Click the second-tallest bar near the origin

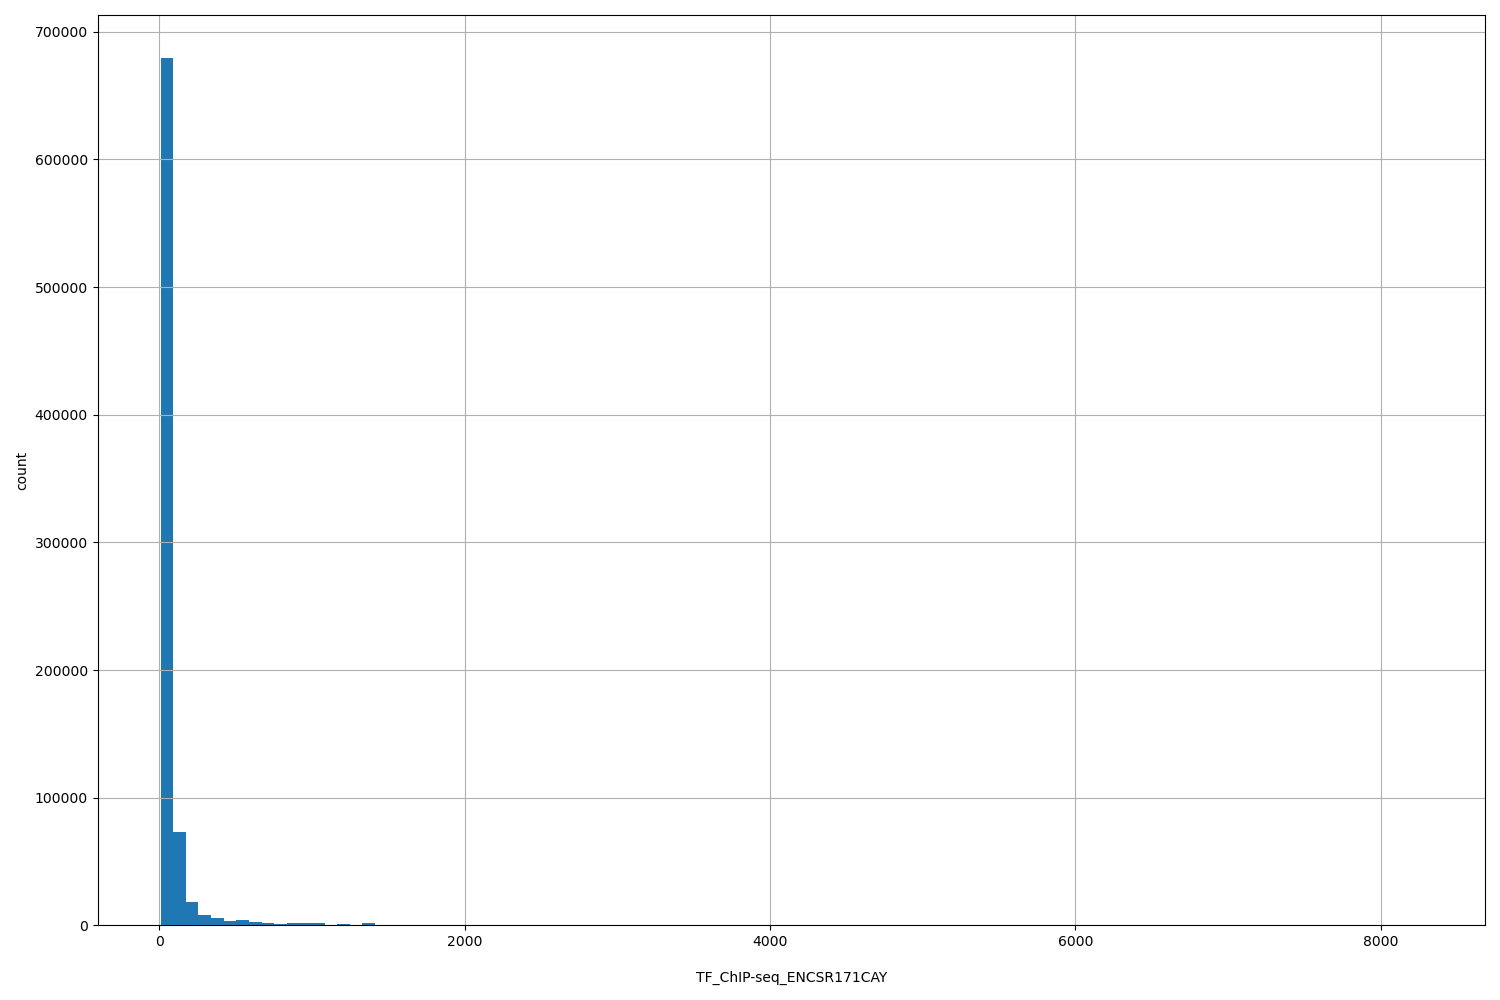pyautogui.click(x=179, y=880)
